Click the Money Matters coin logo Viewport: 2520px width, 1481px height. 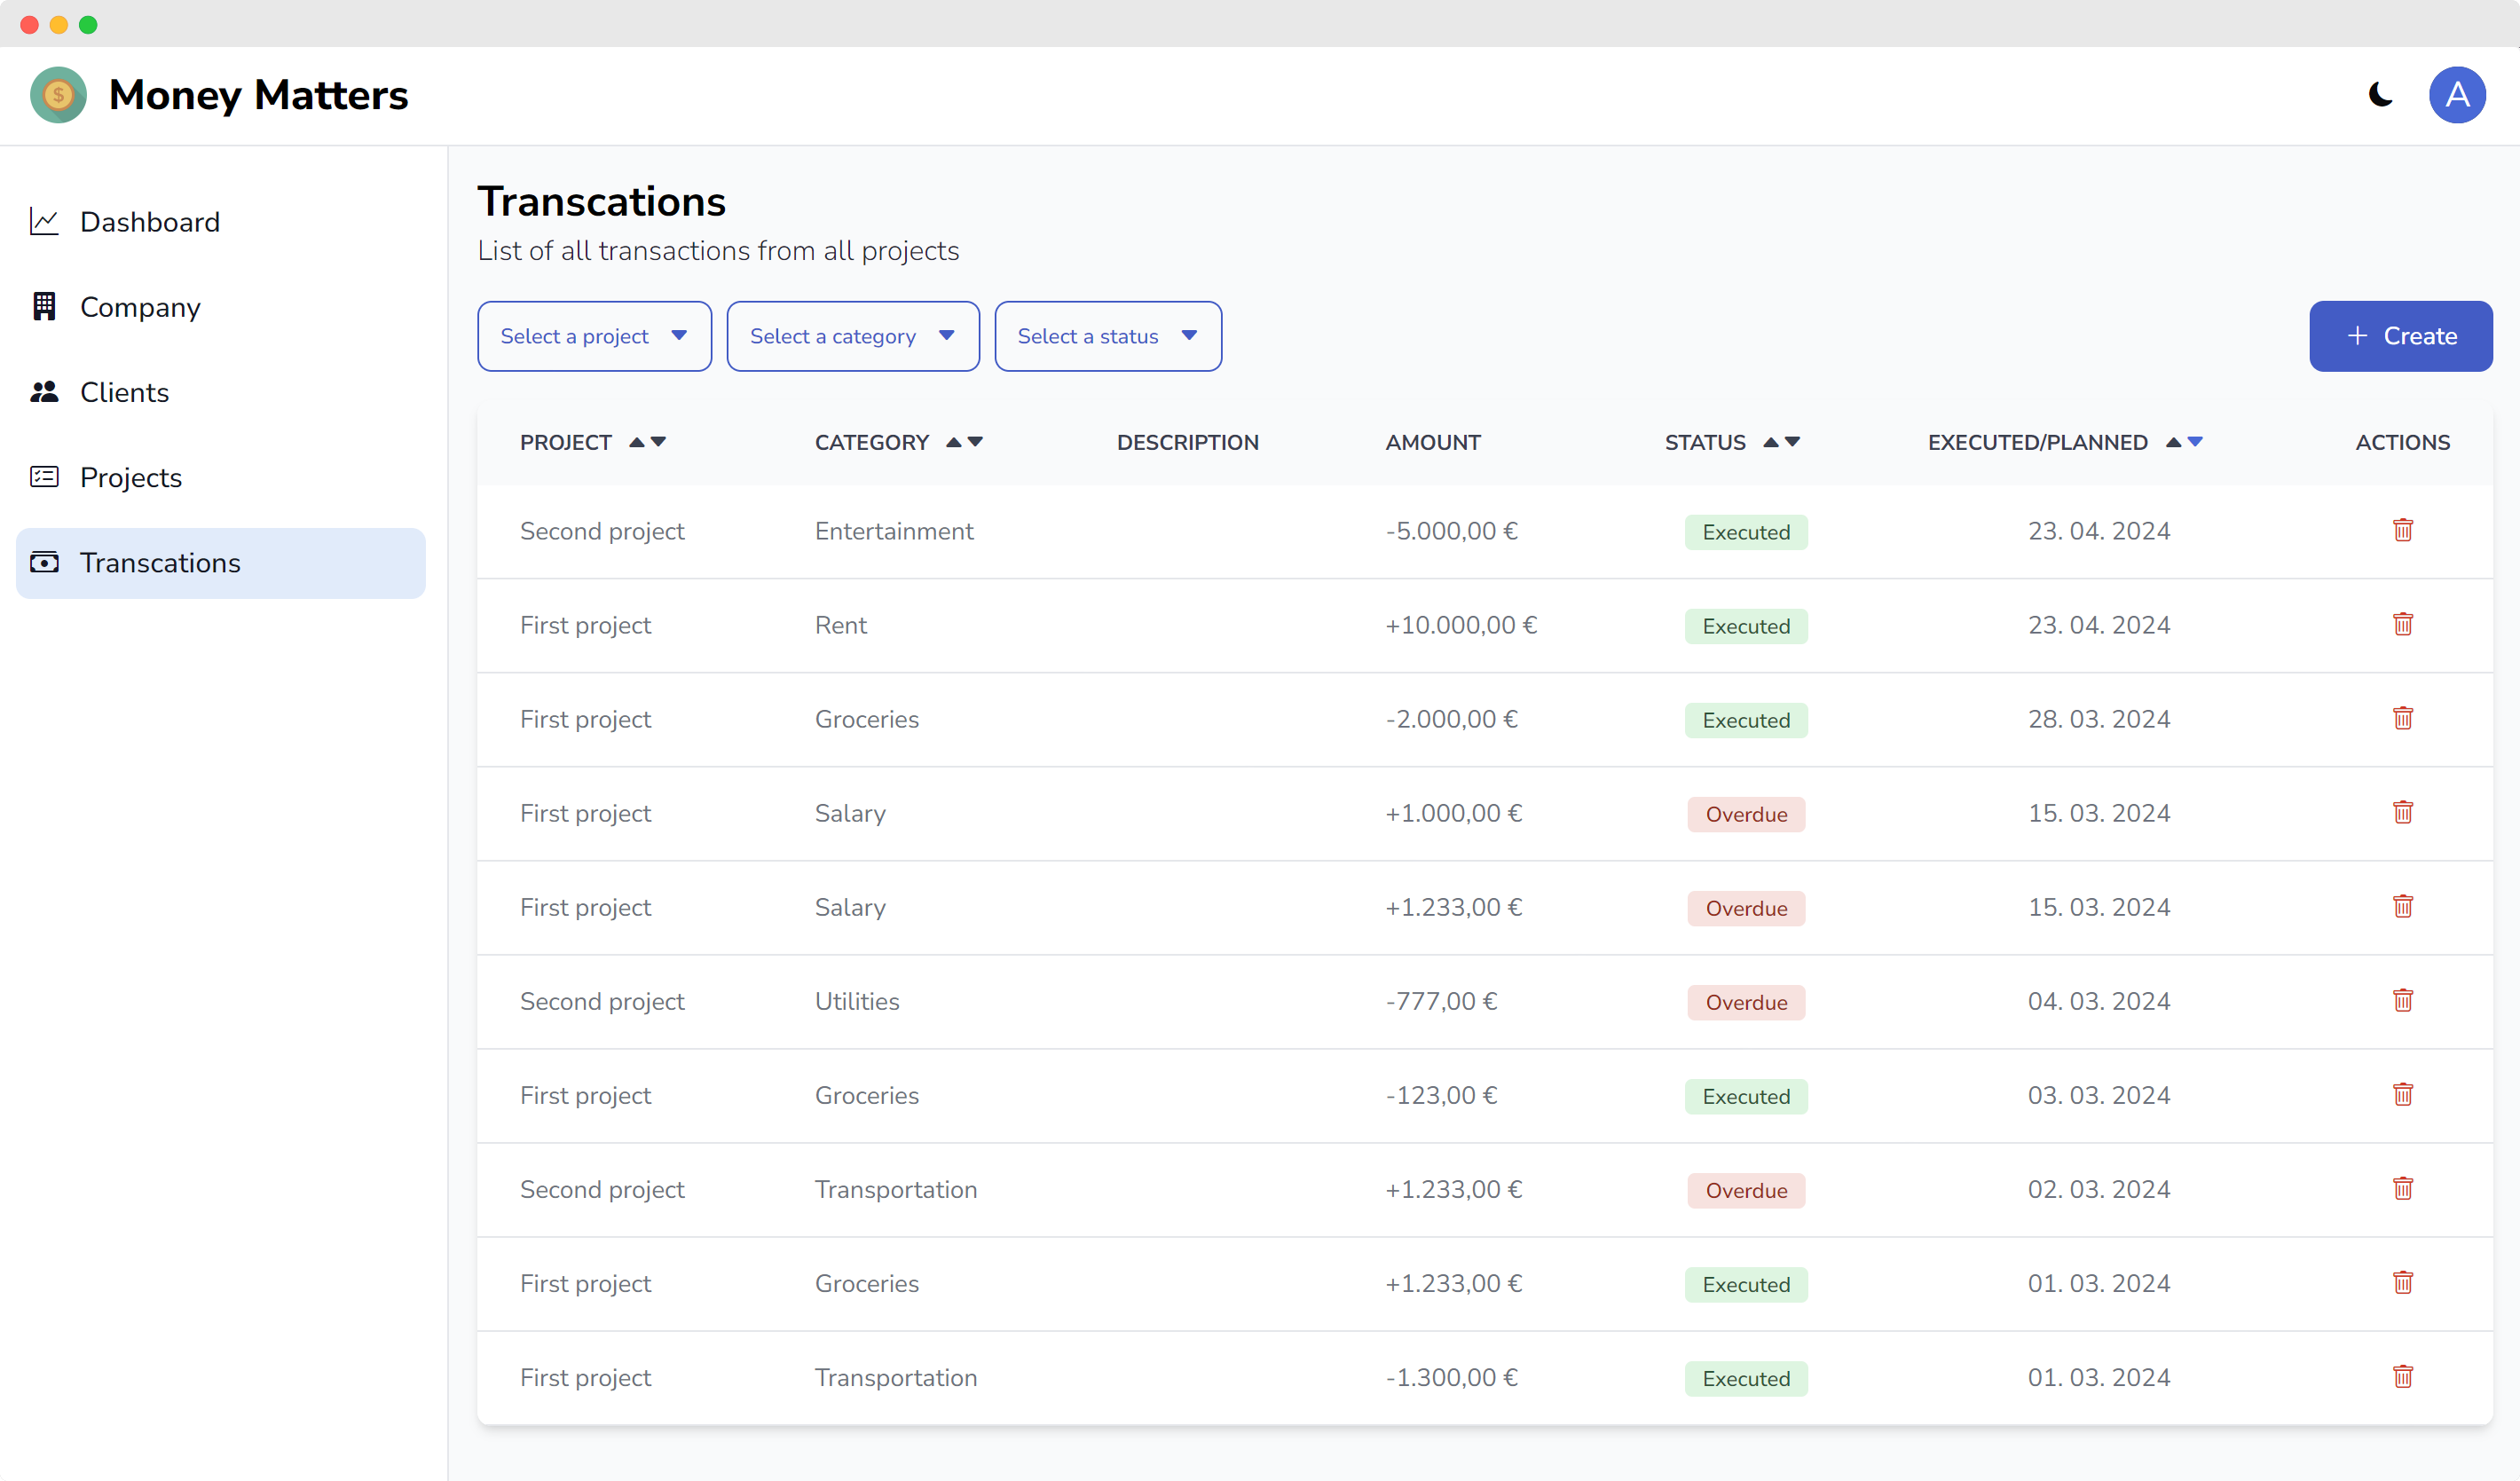58,95
